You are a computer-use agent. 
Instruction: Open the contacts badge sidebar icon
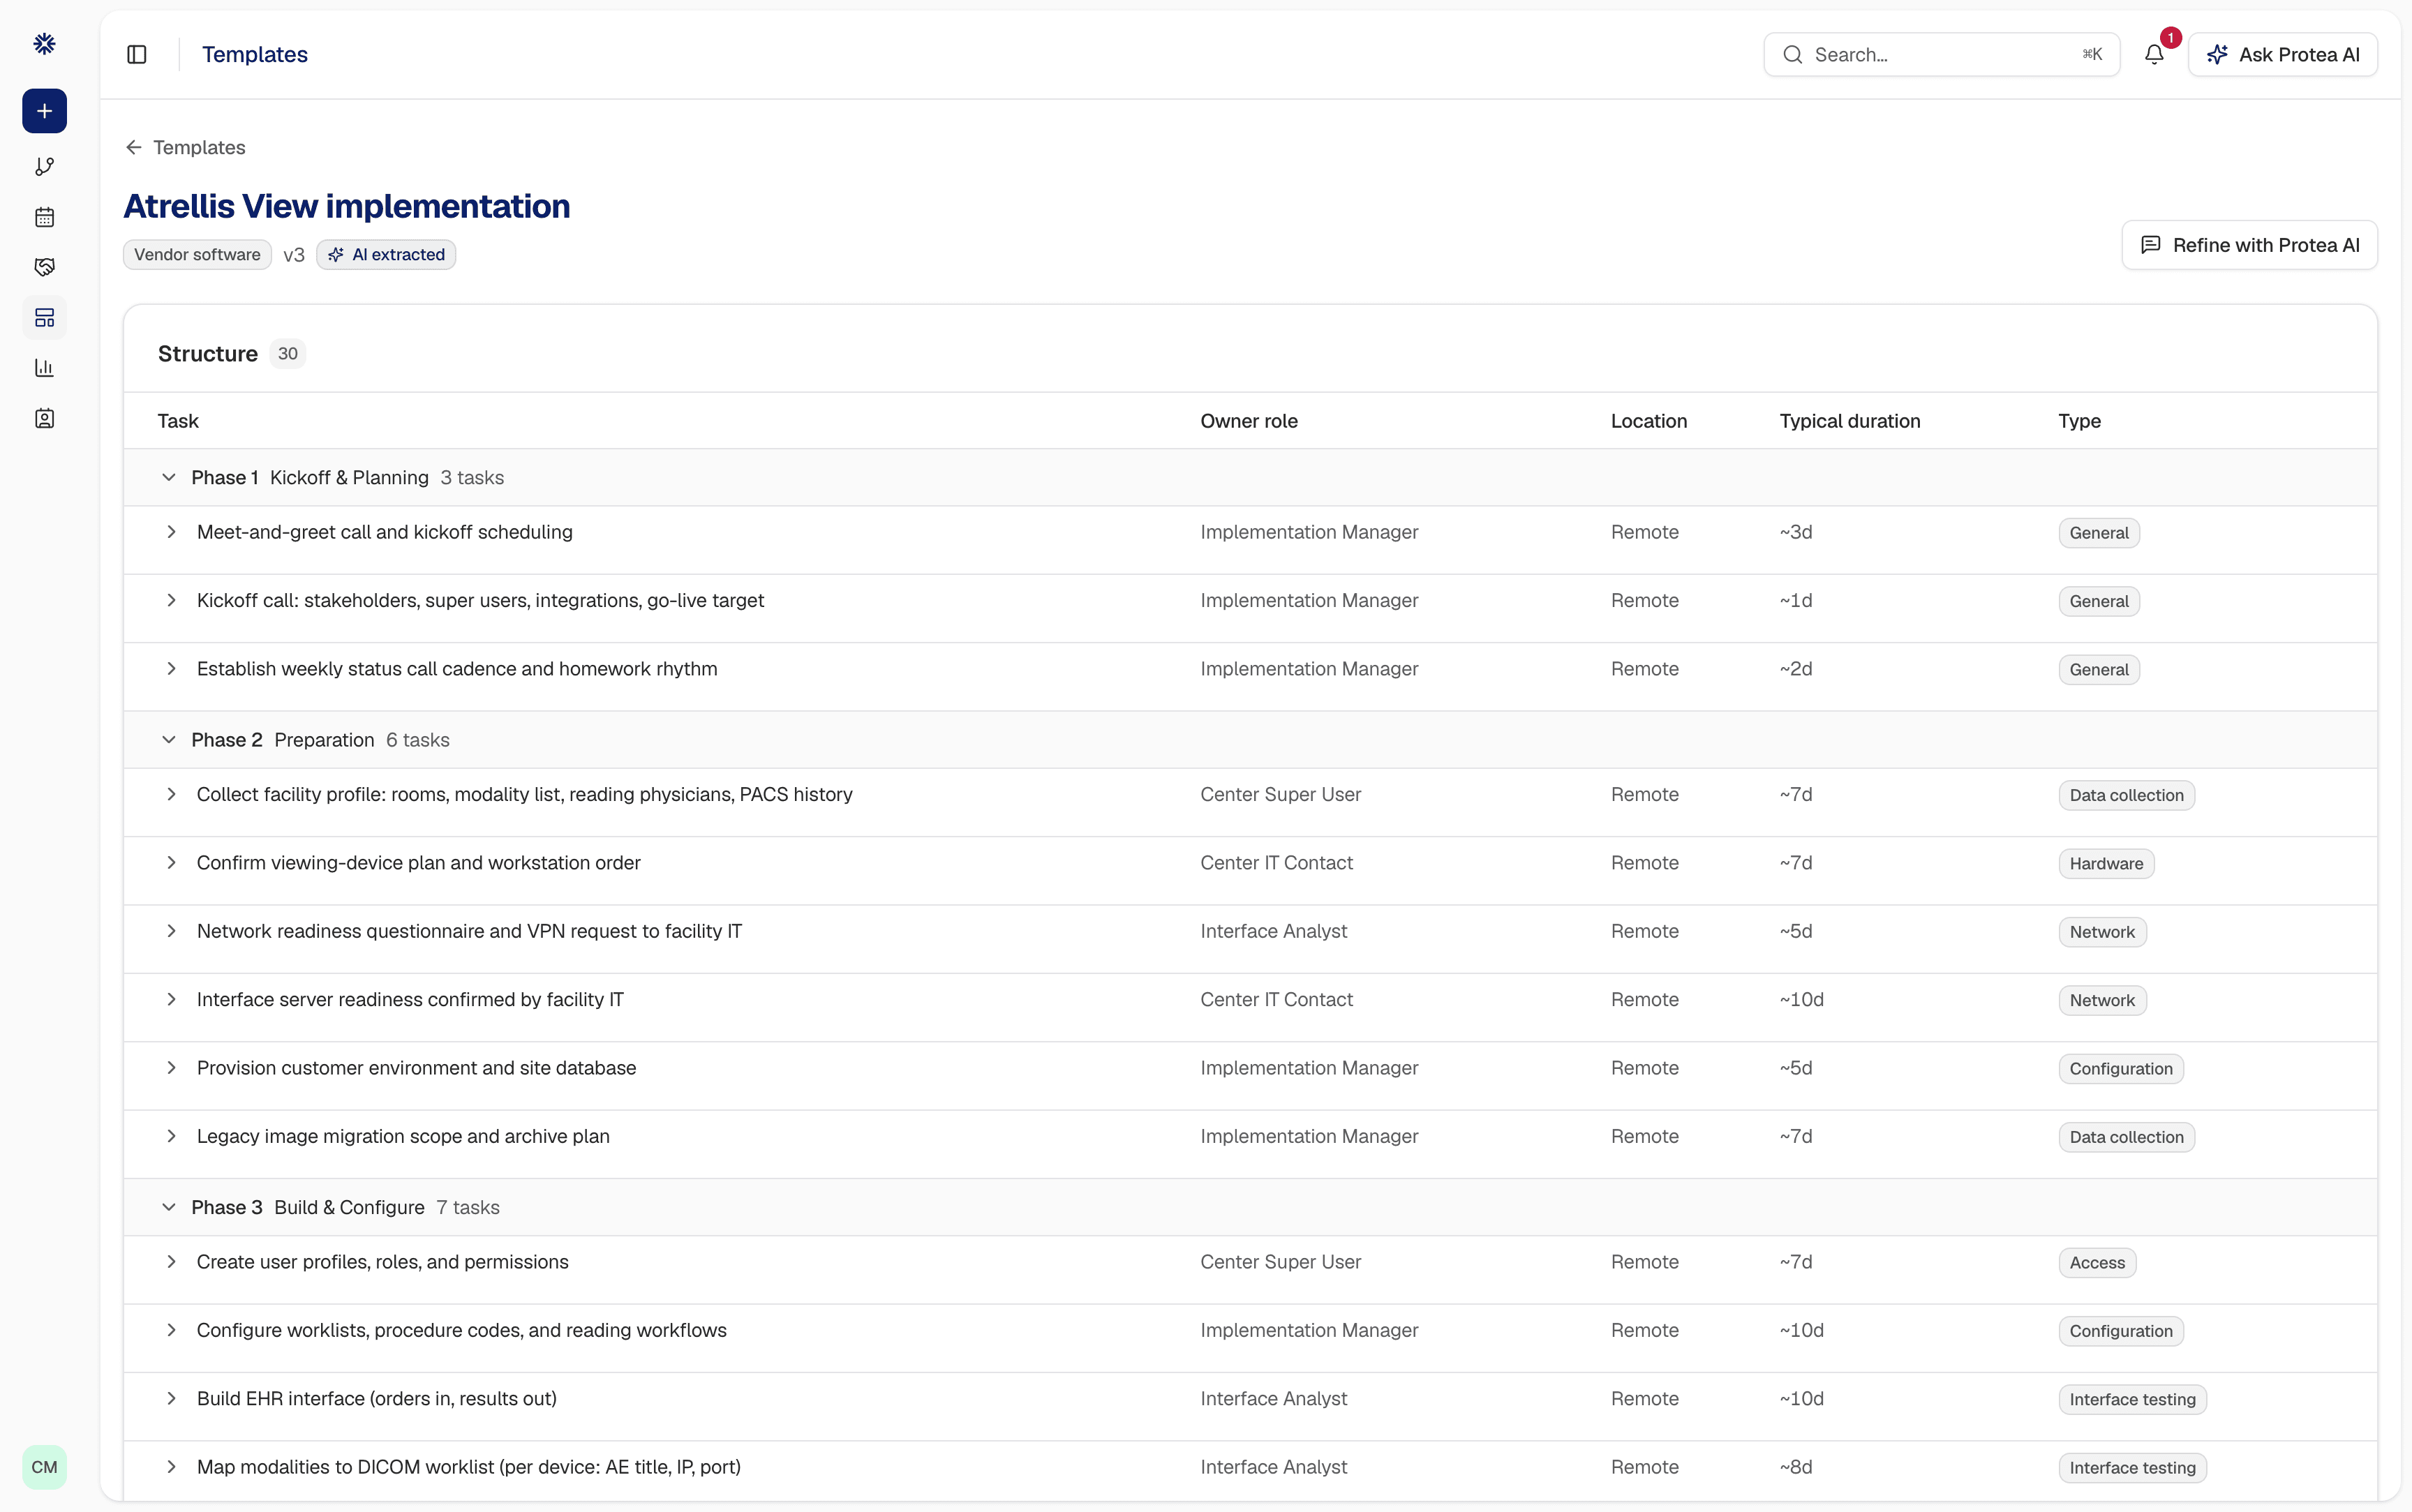tap(44, 418)
